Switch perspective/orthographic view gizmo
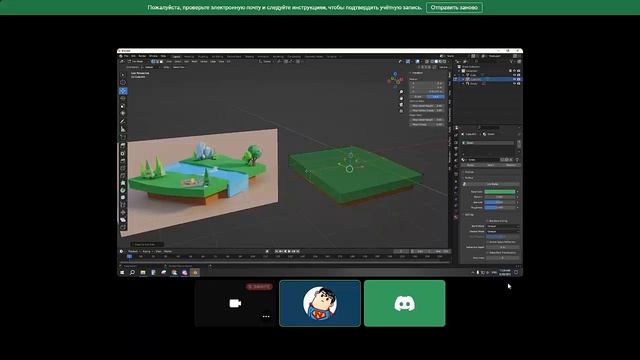Screen dimensions: 640x360 (x=401, y=111)
